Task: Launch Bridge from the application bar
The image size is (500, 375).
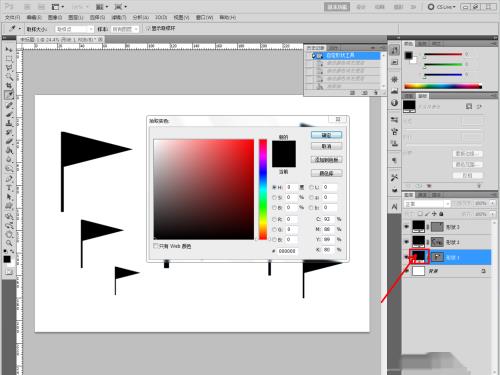Action: pyautogui.click(x=27, y=7)
